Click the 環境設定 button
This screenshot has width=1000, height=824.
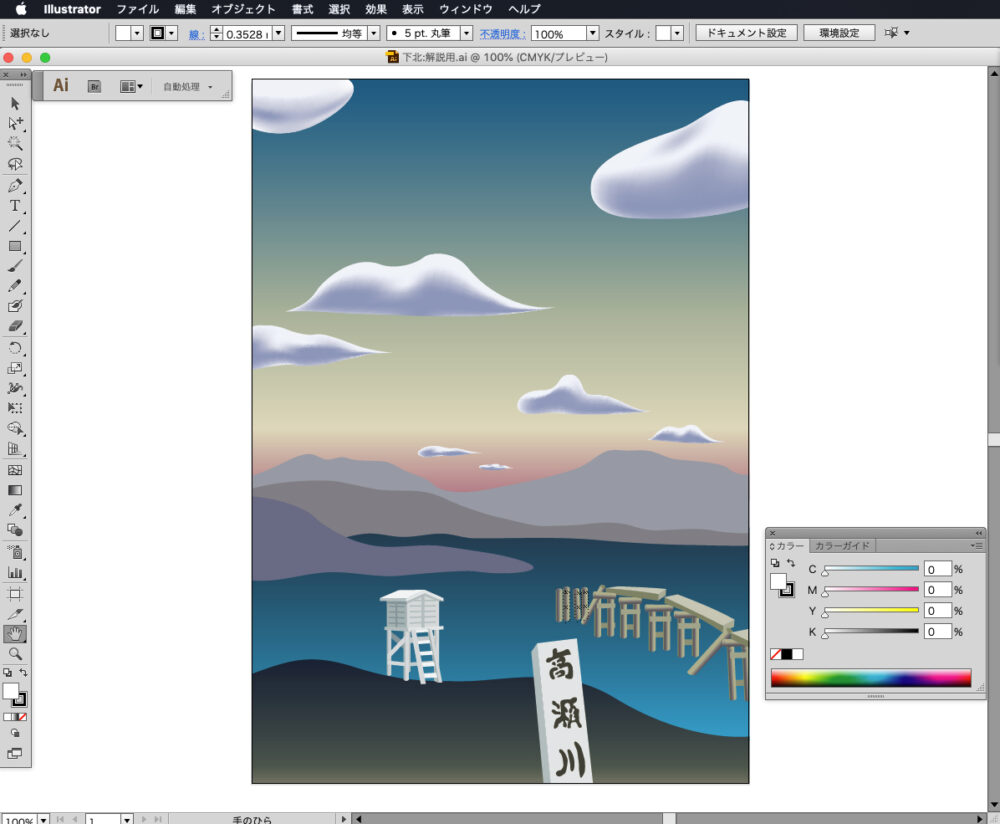tap(839, 33)
